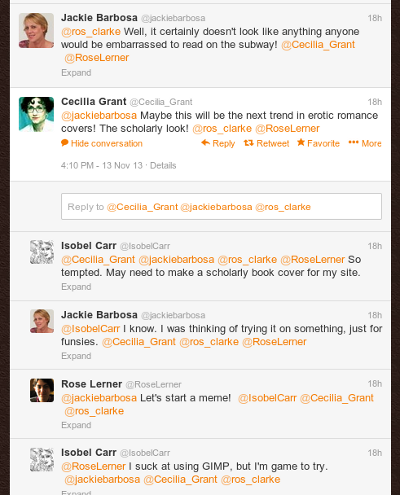Open @RoseLerner mention in Cecilia's tweet
The width and height of the screenshot is (400, 495).
287,128
